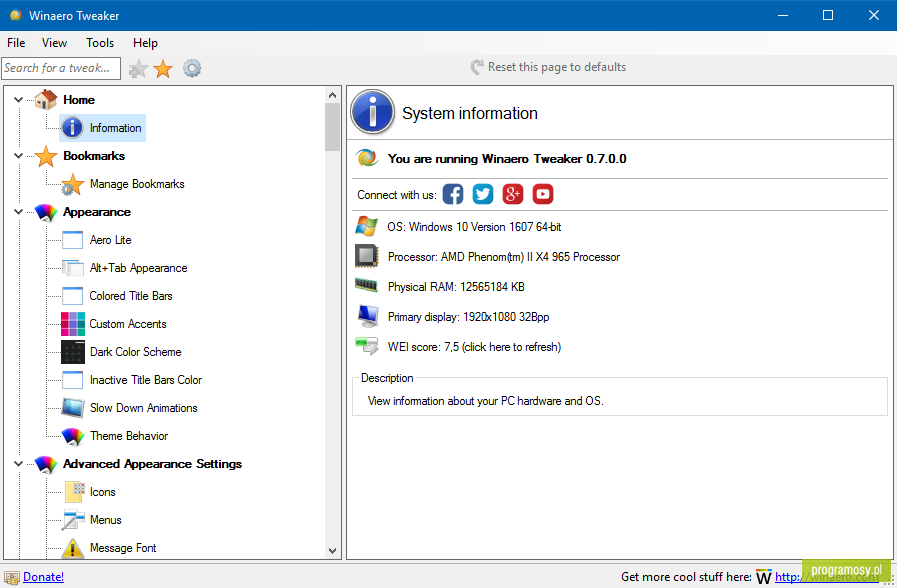Collapse the Appearance tree node
This screenshot has width=897, height=588.
tap(18, 212)
